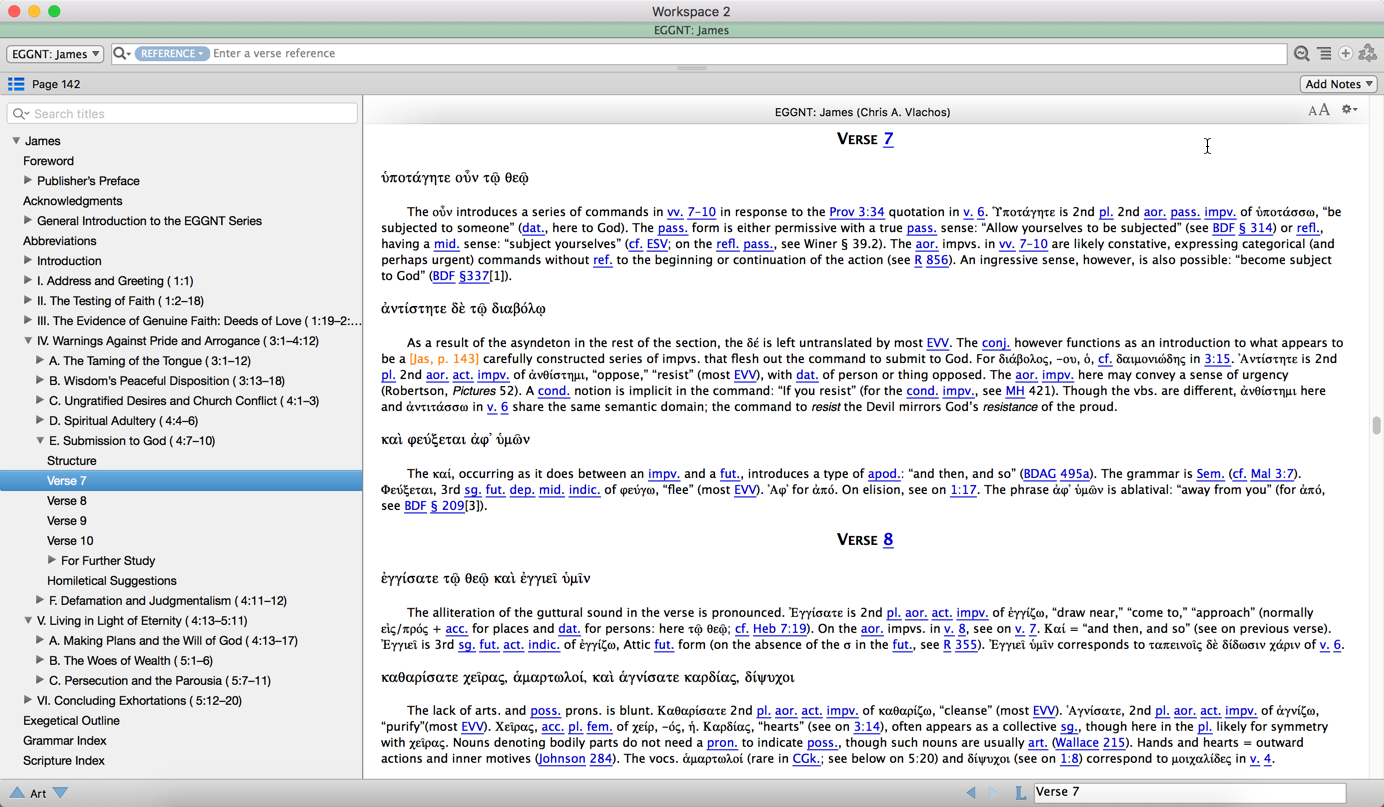Select Verse 10 in the contents tree
This screenshot has height=807, width=1384.
[70, 541]
